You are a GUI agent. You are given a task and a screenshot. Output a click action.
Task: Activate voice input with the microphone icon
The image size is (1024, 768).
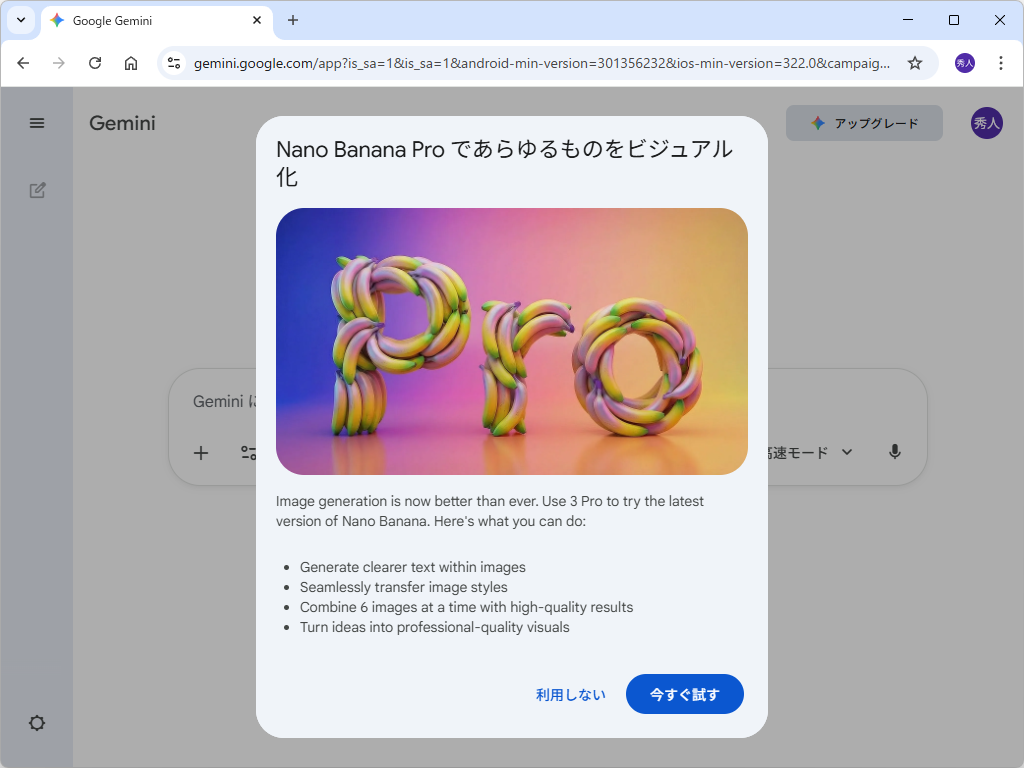tap(894, 452)
